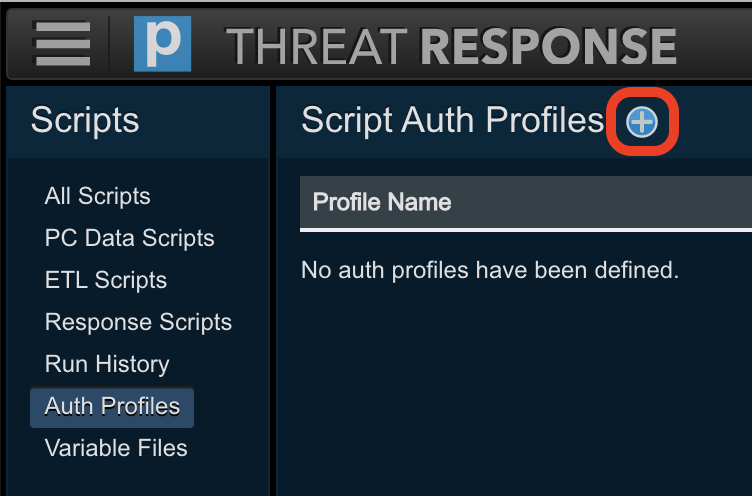View the scripts Run History
Viewport: 752px width, 496px height.
(x=107, y=364)
